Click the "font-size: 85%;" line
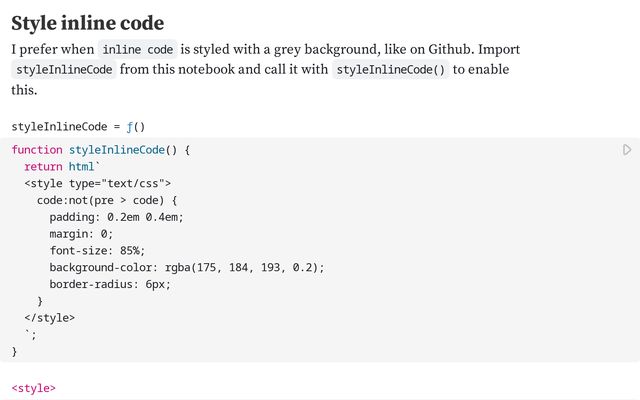Viewport: 640px width, 400px height. coord(97,251)
